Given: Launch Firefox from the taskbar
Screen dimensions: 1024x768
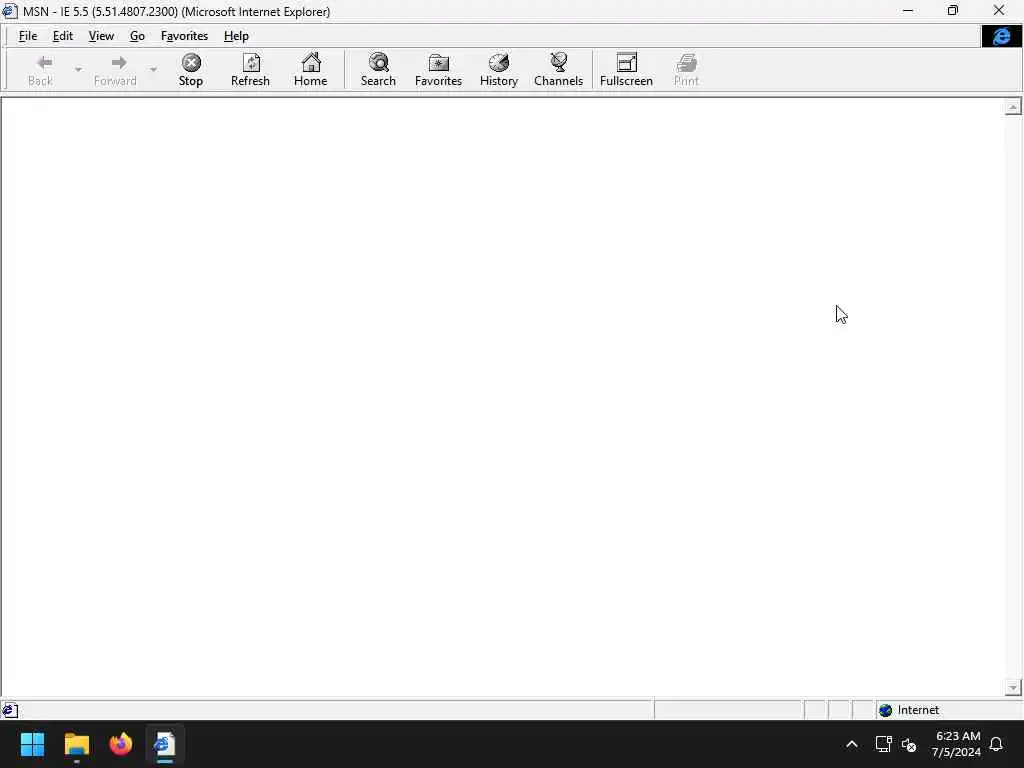Looking at the screenshot, I should pos(120,744).
